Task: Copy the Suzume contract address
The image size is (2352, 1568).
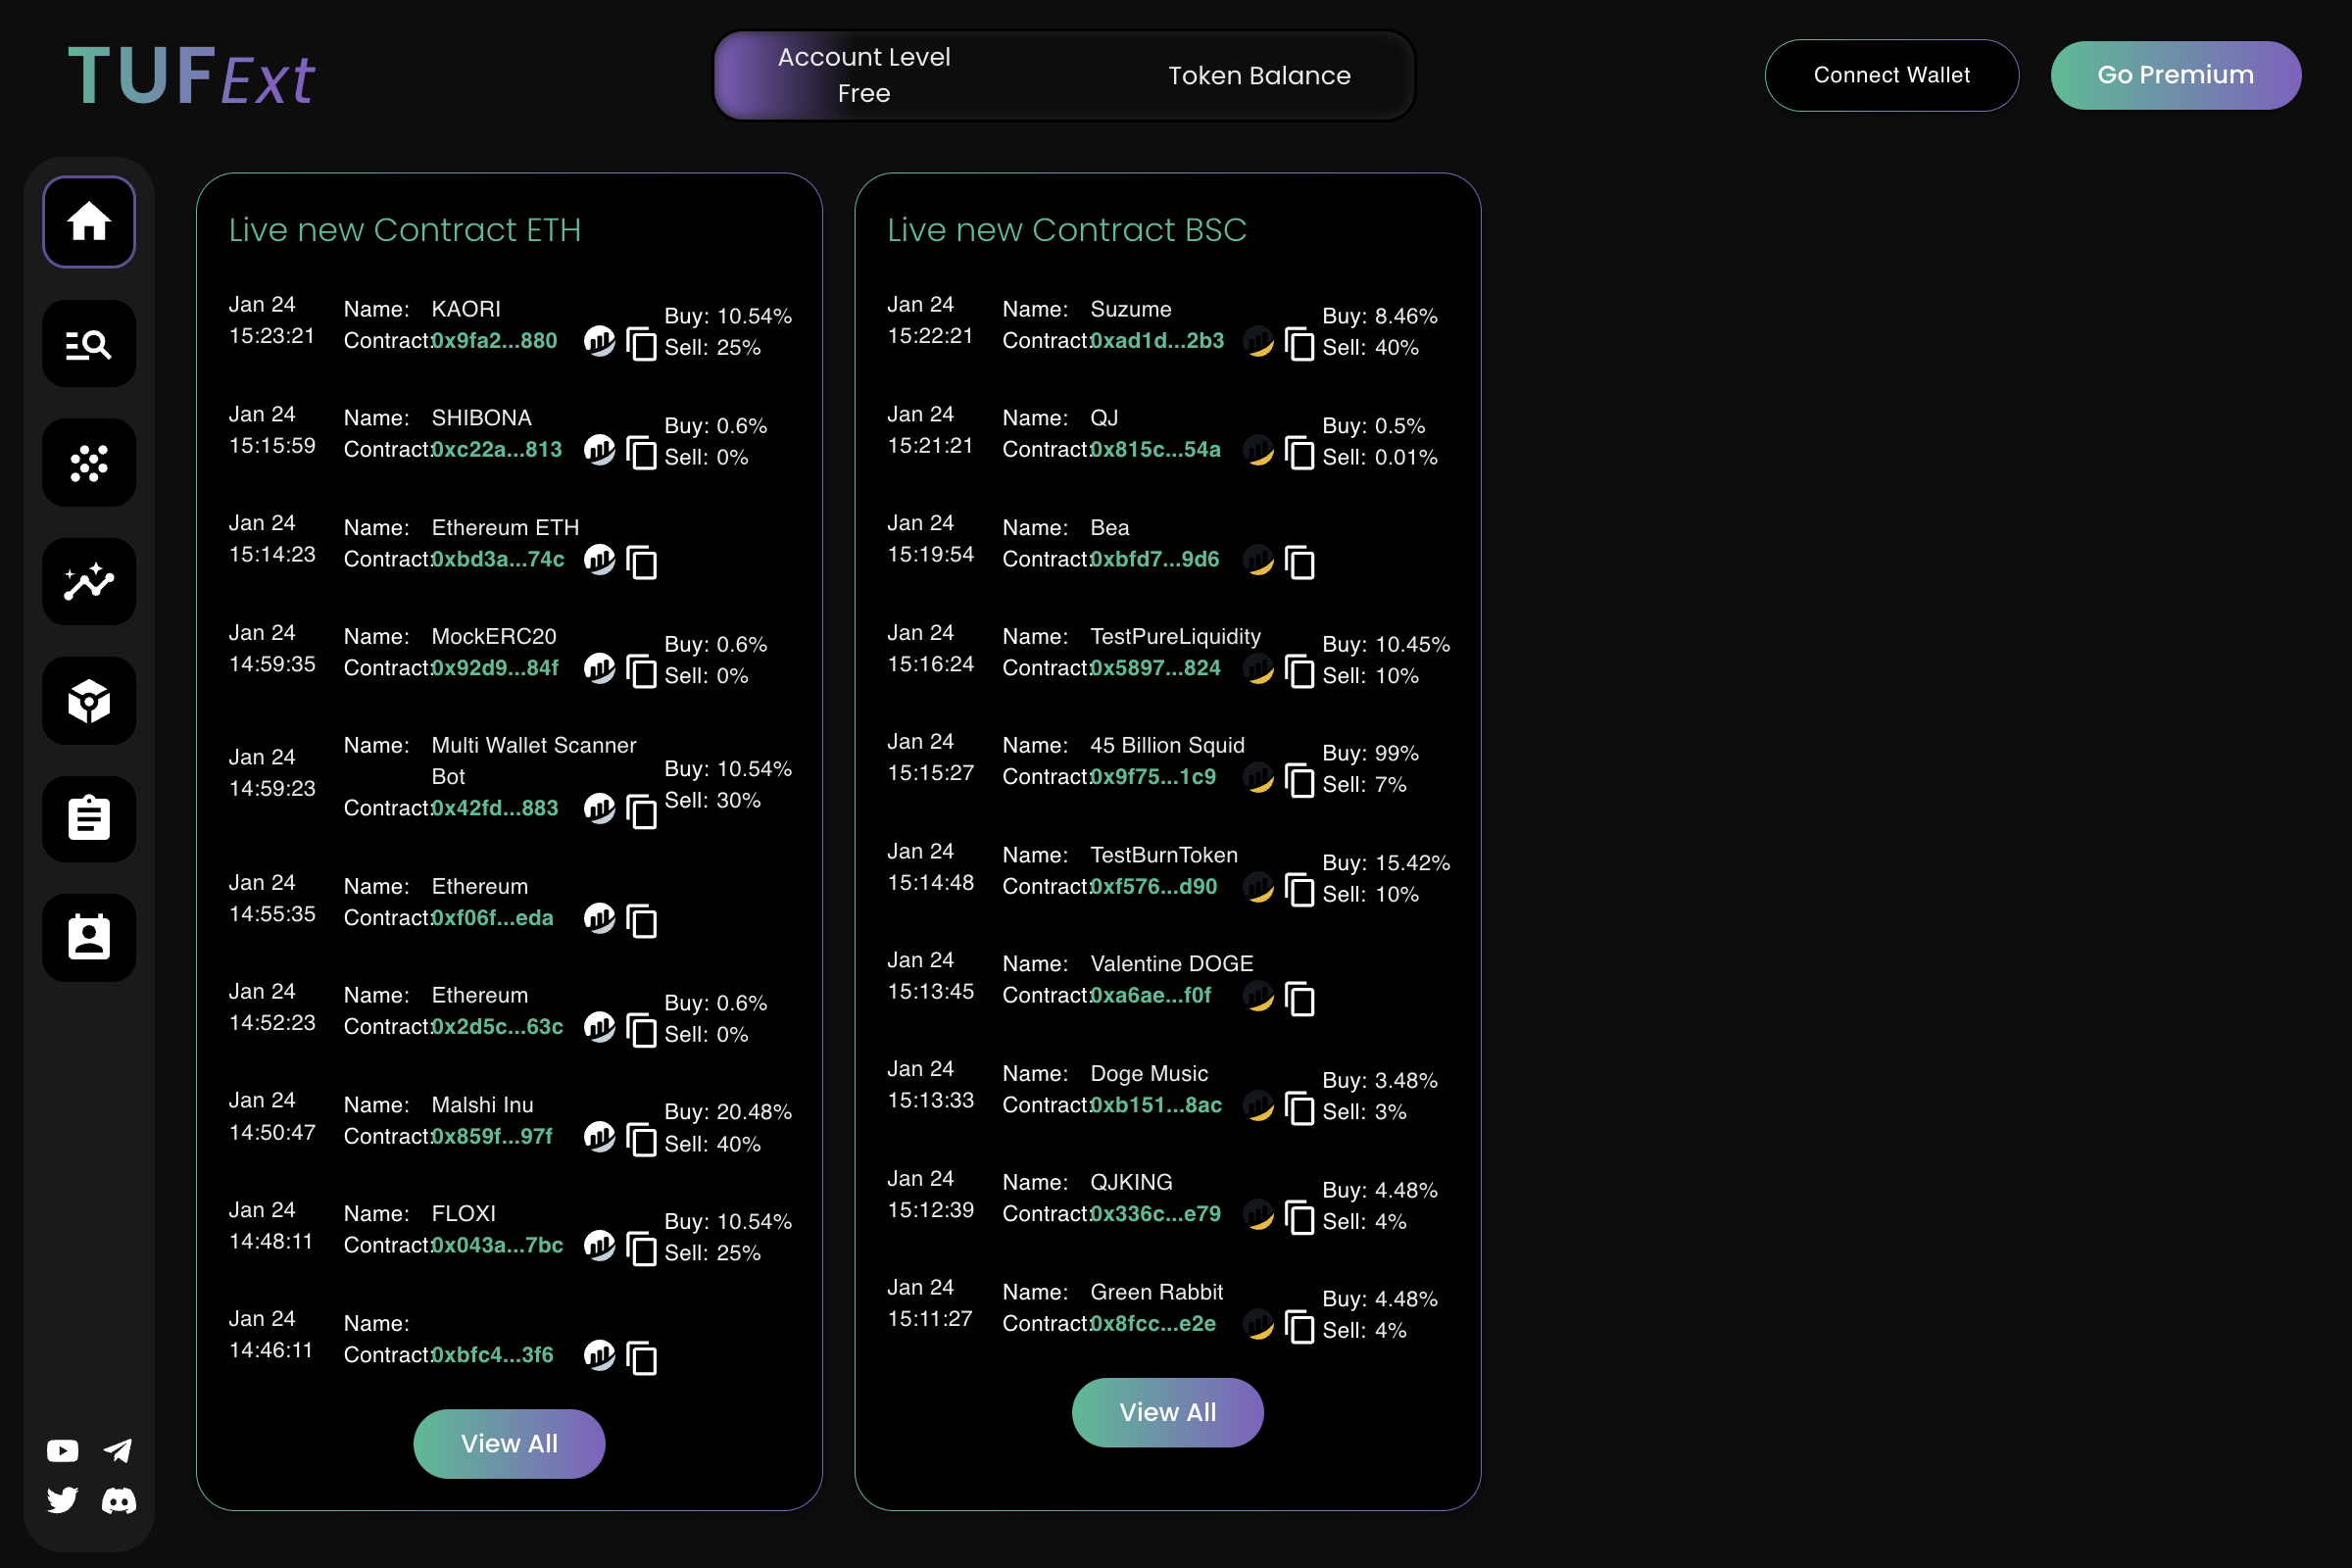Action: coord(1299,344)
